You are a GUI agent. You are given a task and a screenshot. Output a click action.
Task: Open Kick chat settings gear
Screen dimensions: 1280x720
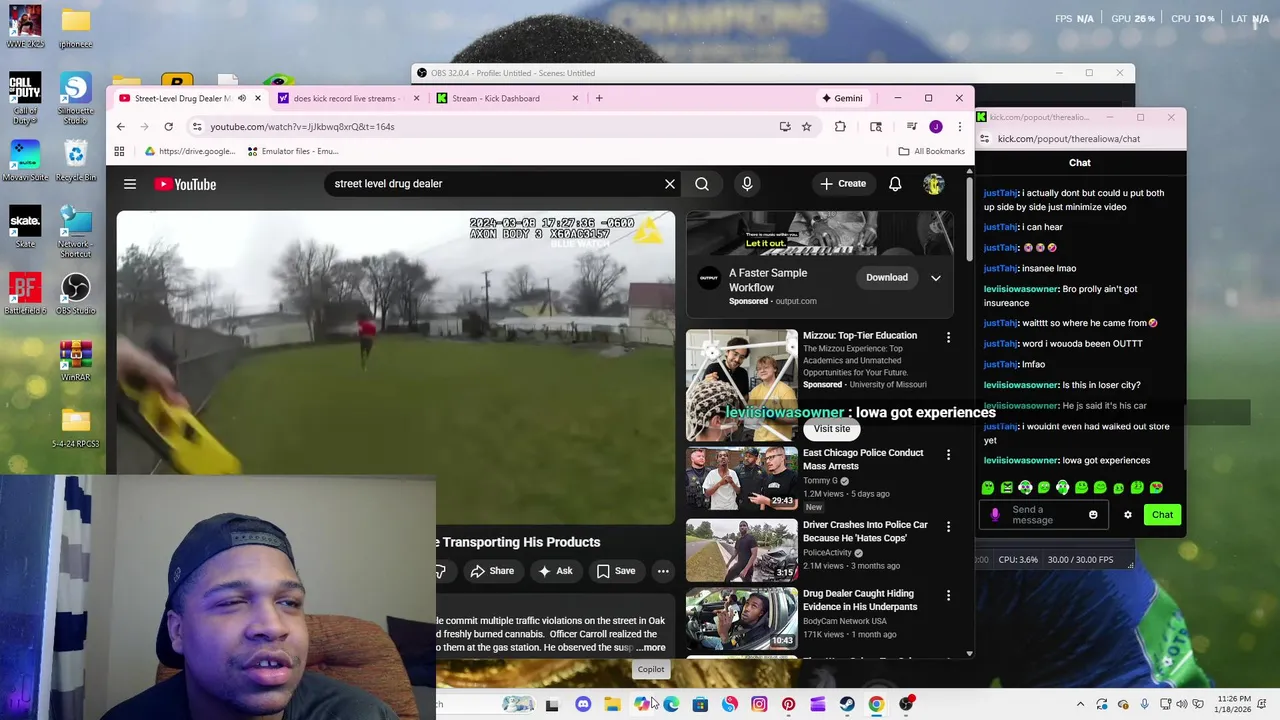coord(1128,515)
